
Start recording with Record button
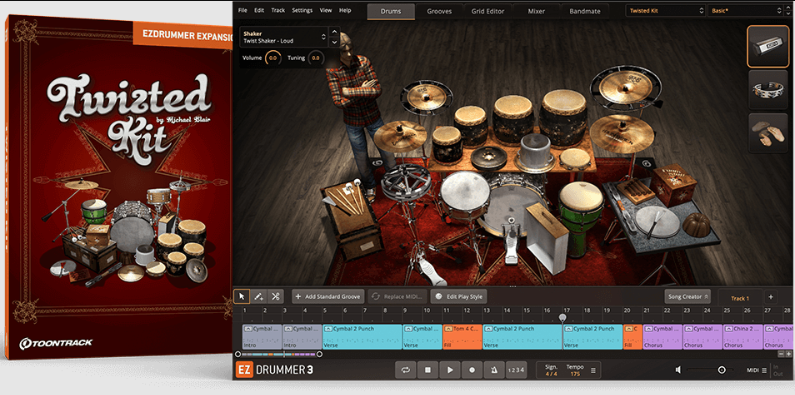(472, 370)
